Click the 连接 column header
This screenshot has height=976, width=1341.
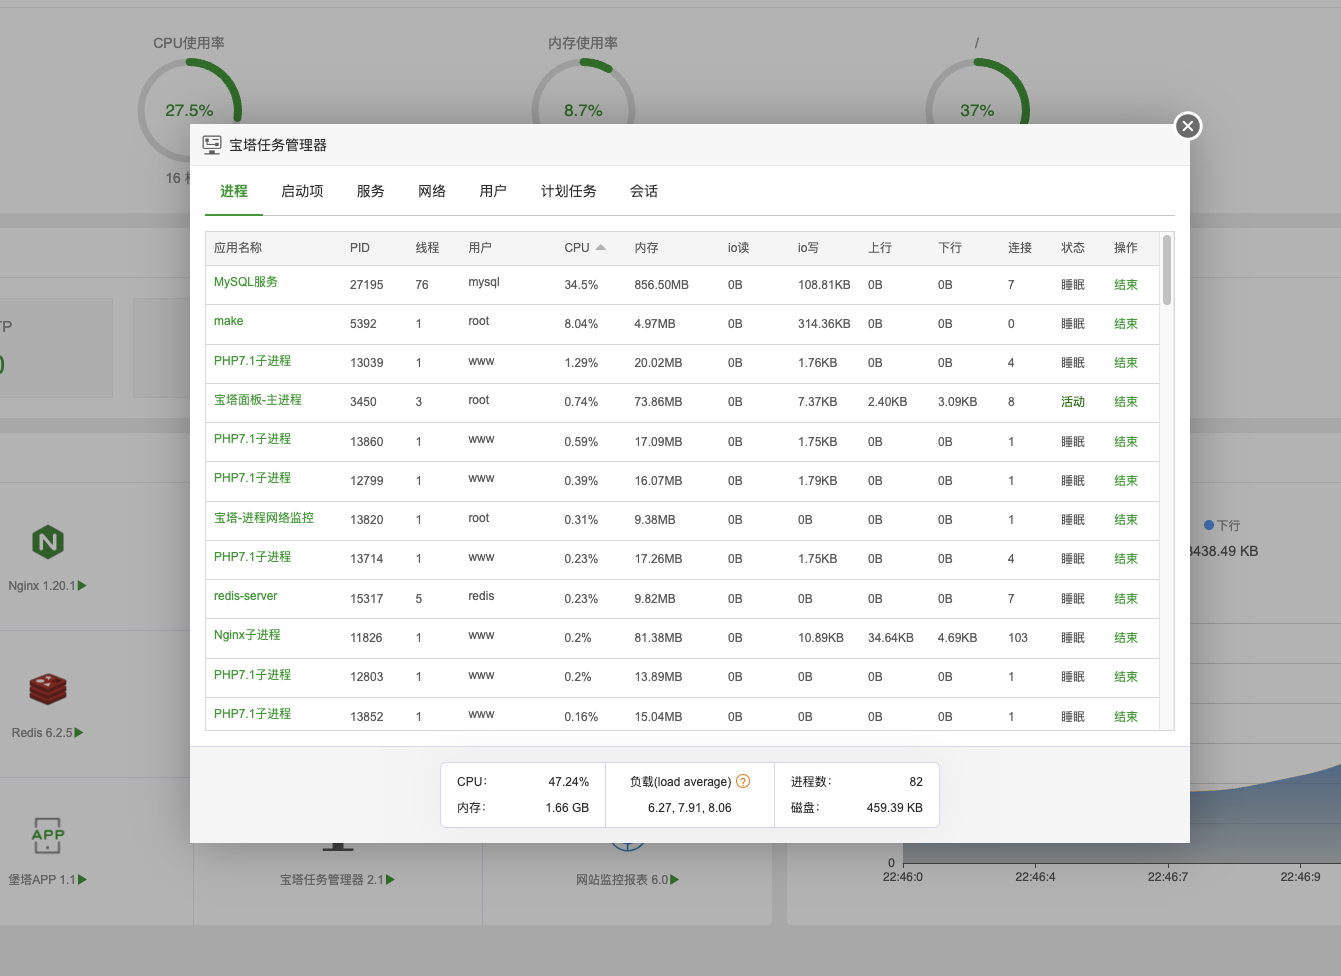[1020, 248]
